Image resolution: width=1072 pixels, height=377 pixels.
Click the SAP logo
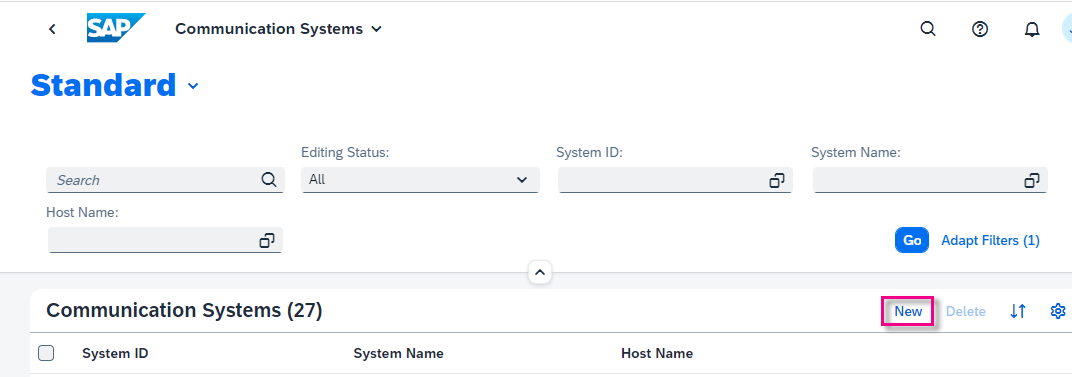pos(116,29)
